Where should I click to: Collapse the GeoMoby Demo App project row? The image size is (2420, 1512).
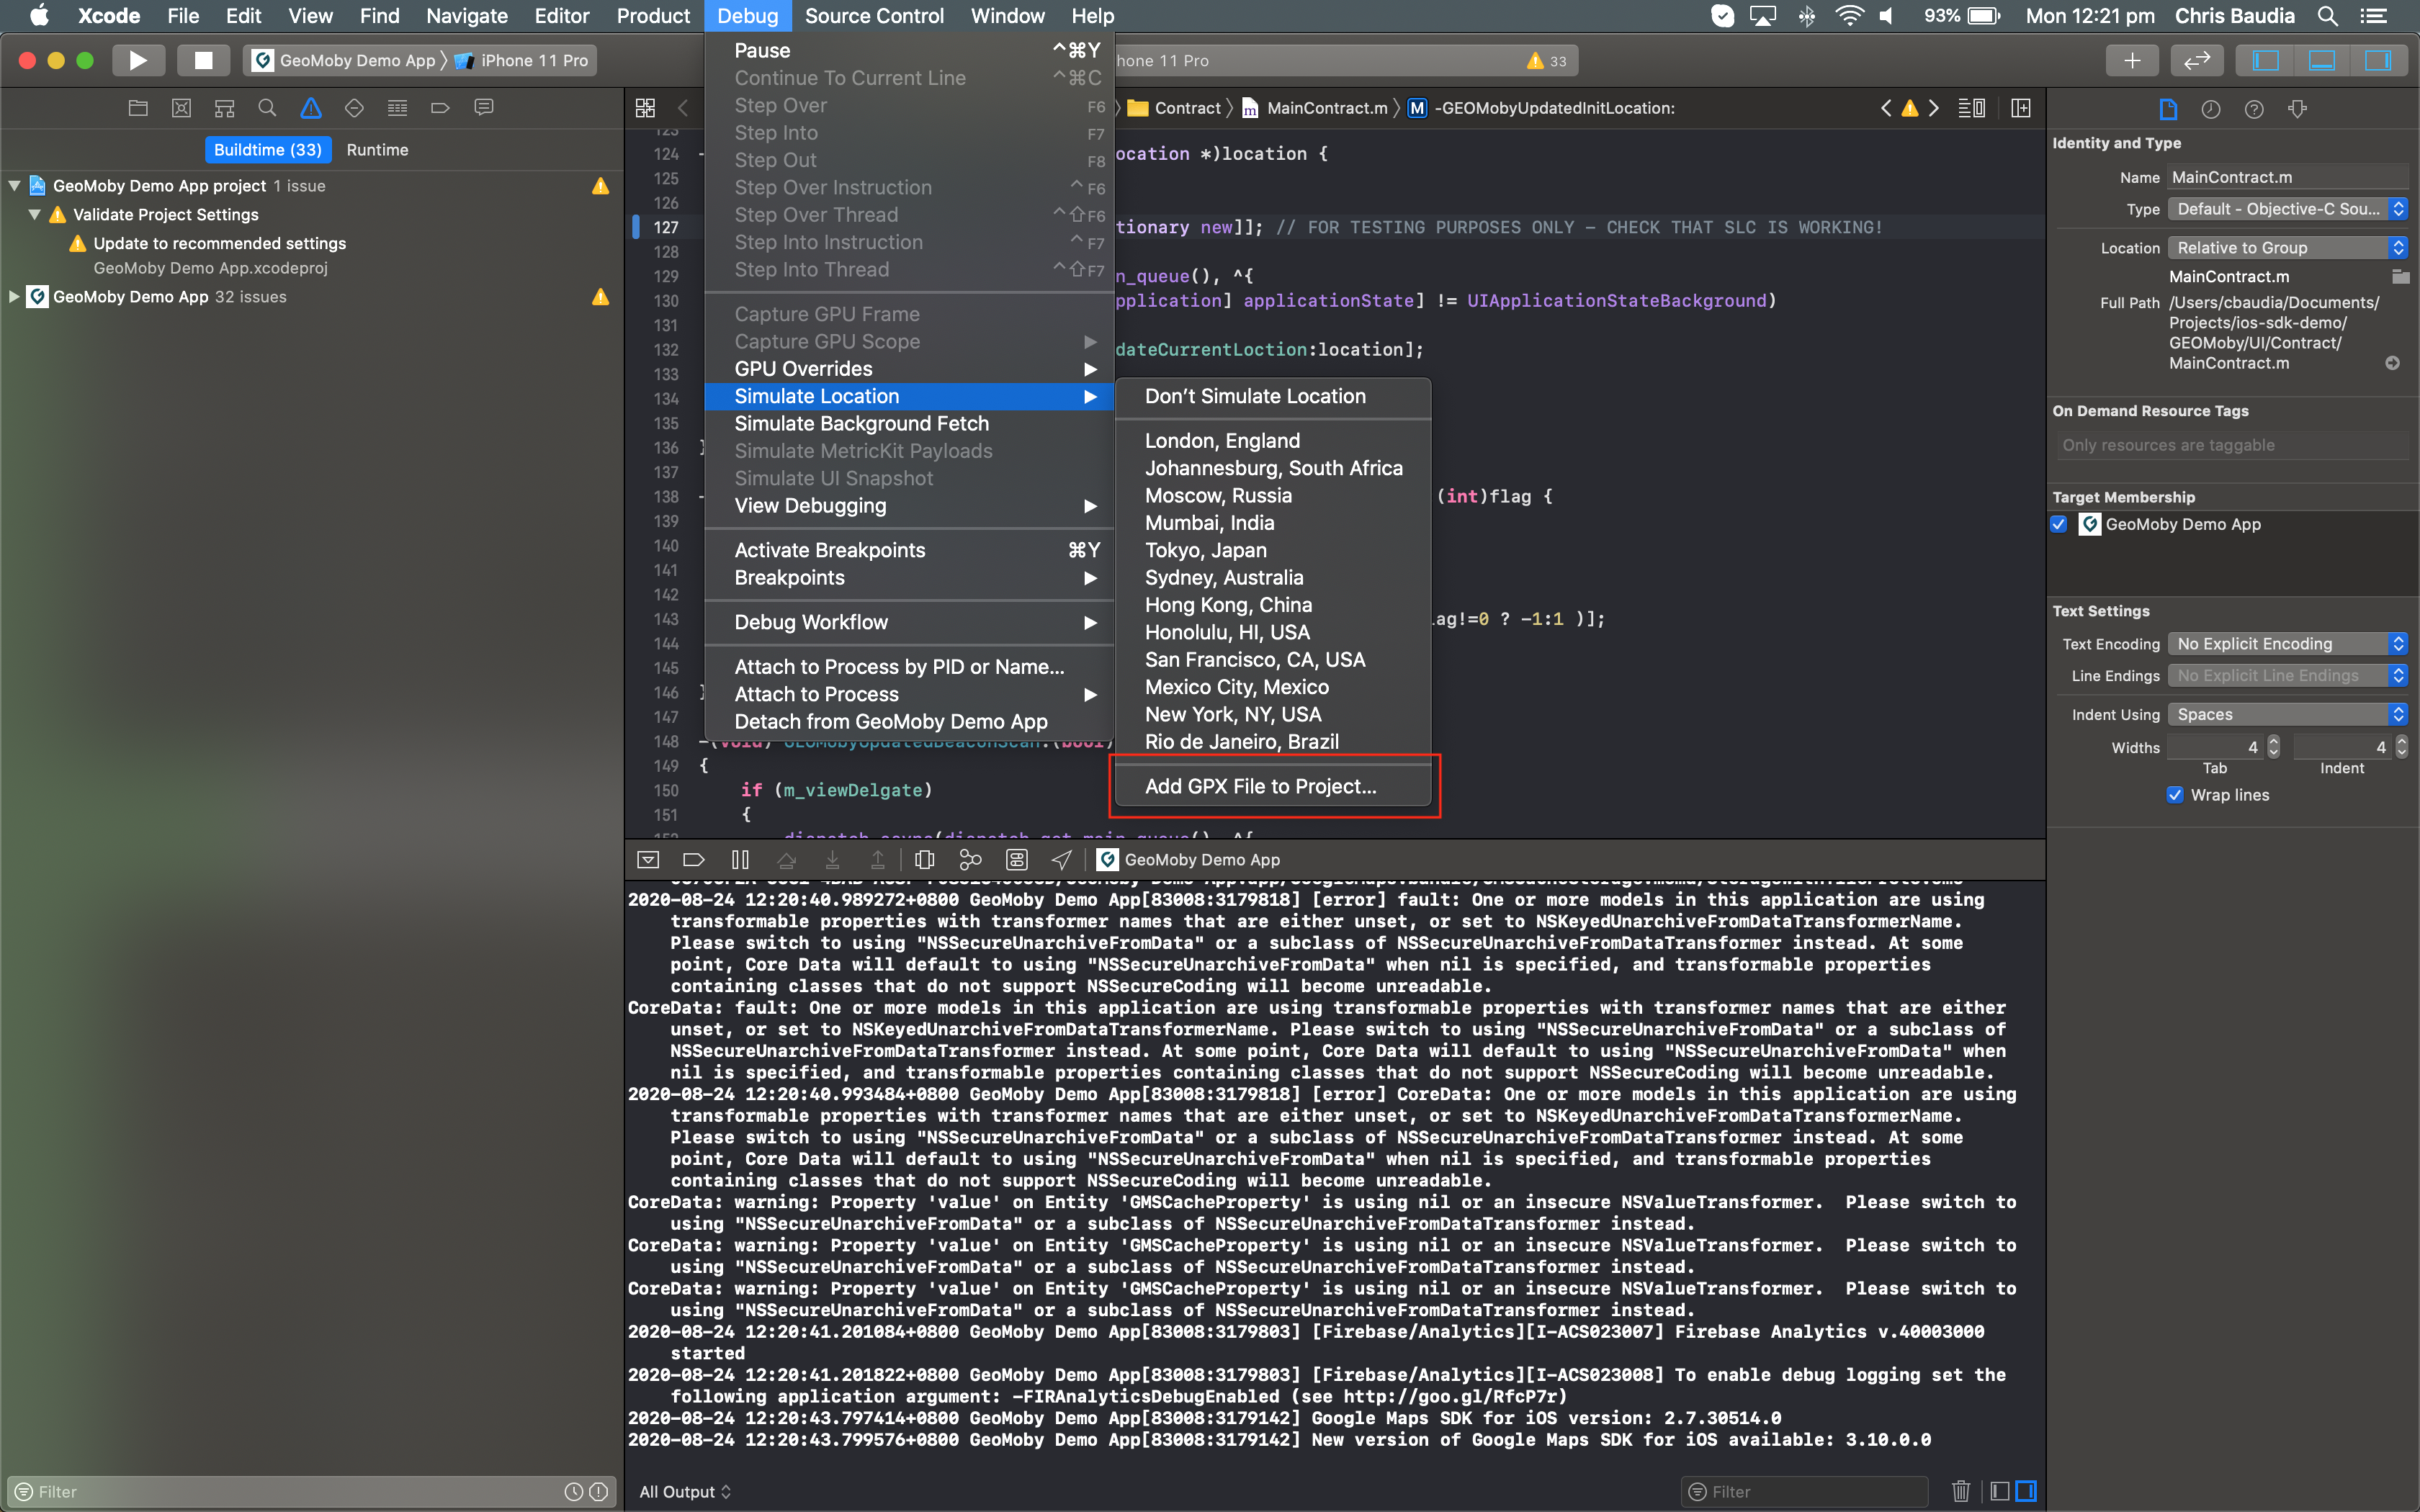[14, 186]
